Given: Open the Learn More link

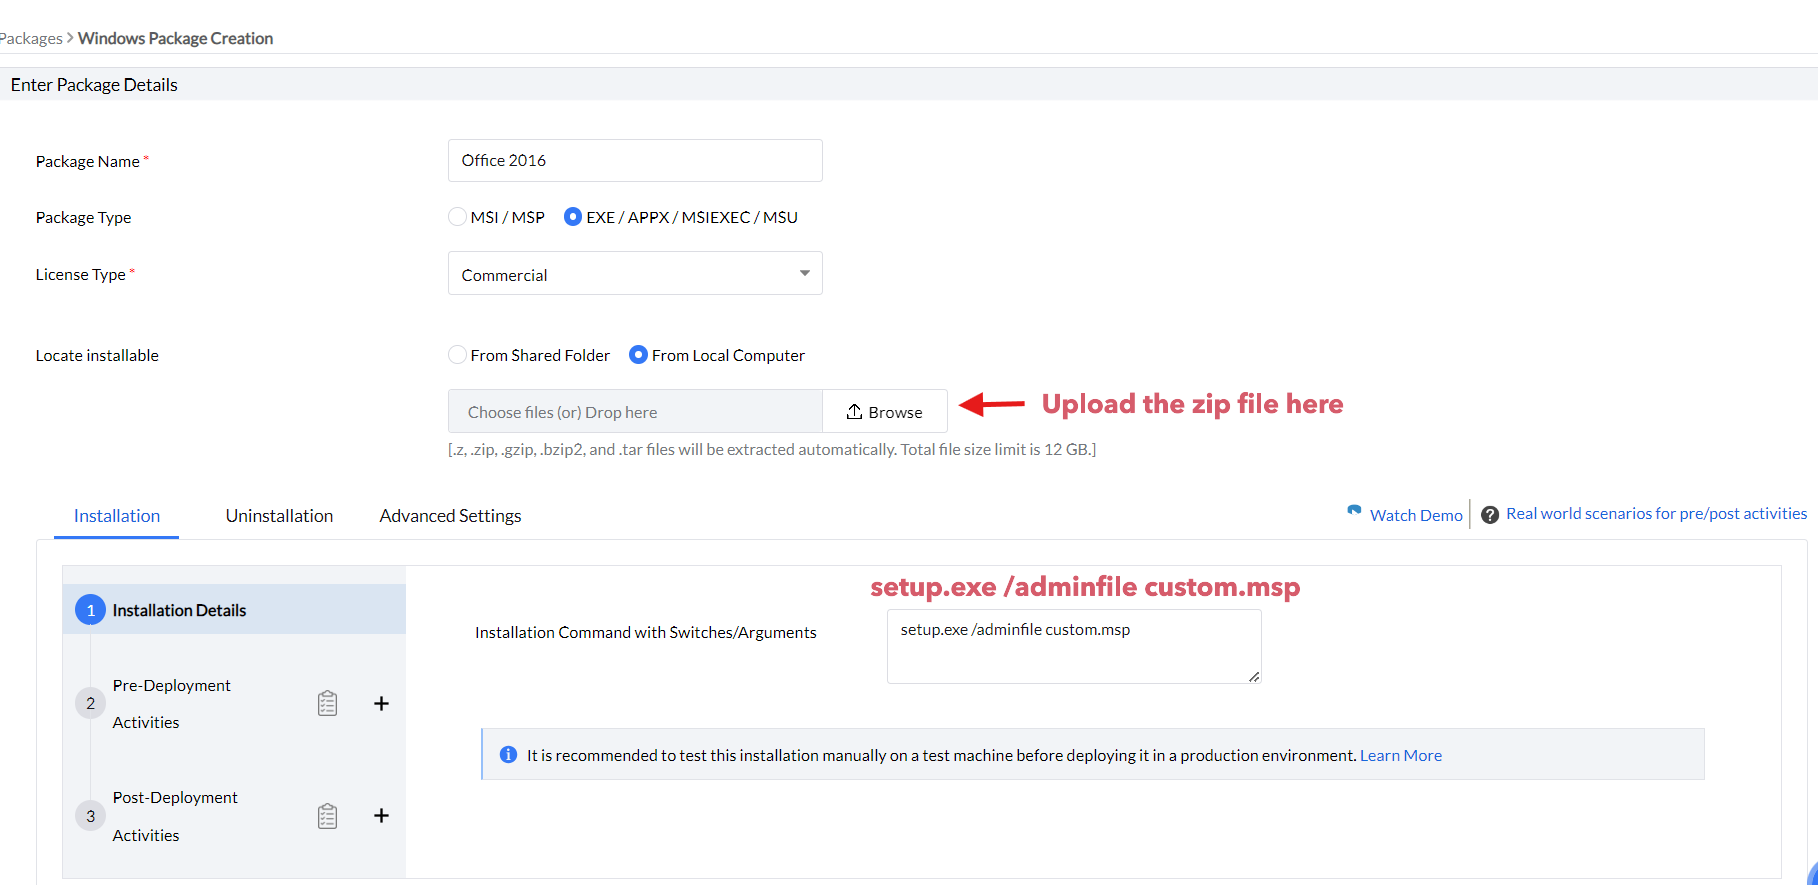Looking at the screenshot, I should tap(1400, 756).
